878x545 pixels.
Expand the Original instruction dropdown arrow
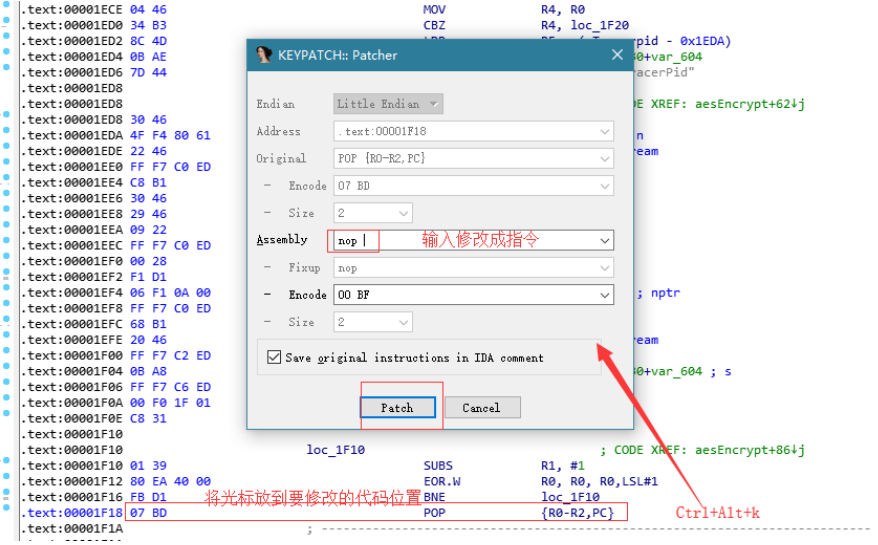tap(604, 159)
